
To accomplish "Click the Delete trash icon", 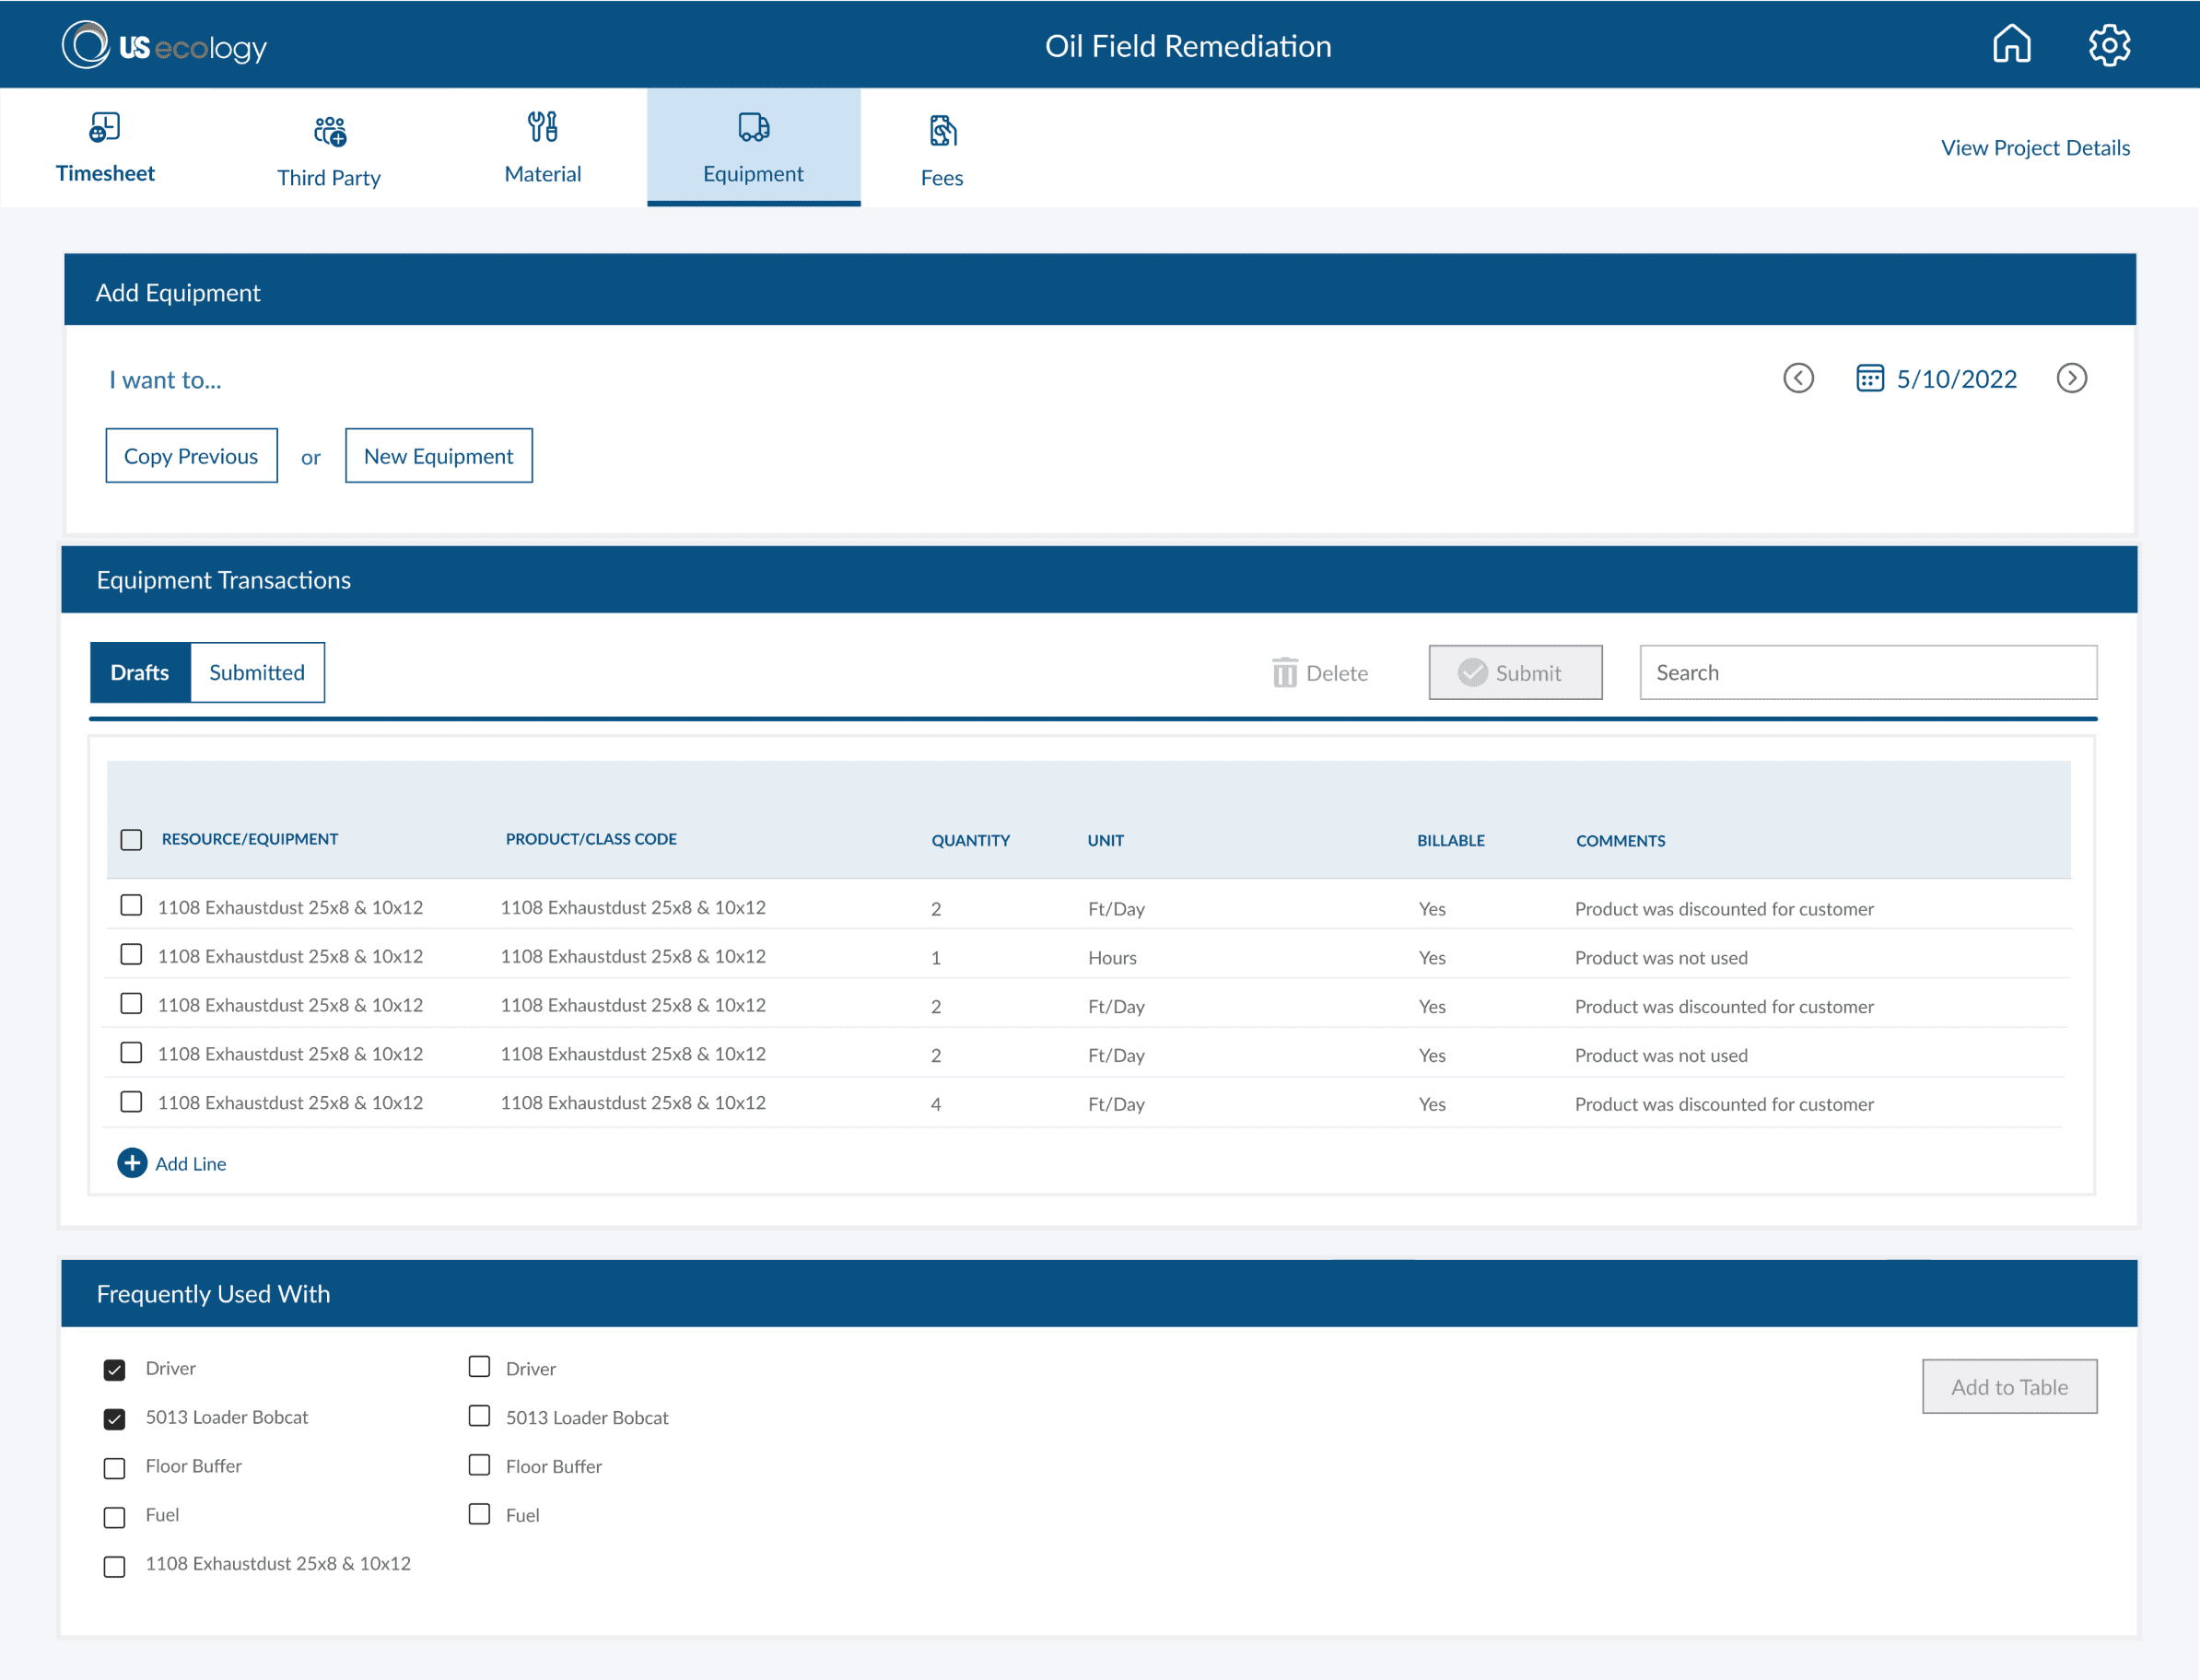I will tap(1284, 673).
